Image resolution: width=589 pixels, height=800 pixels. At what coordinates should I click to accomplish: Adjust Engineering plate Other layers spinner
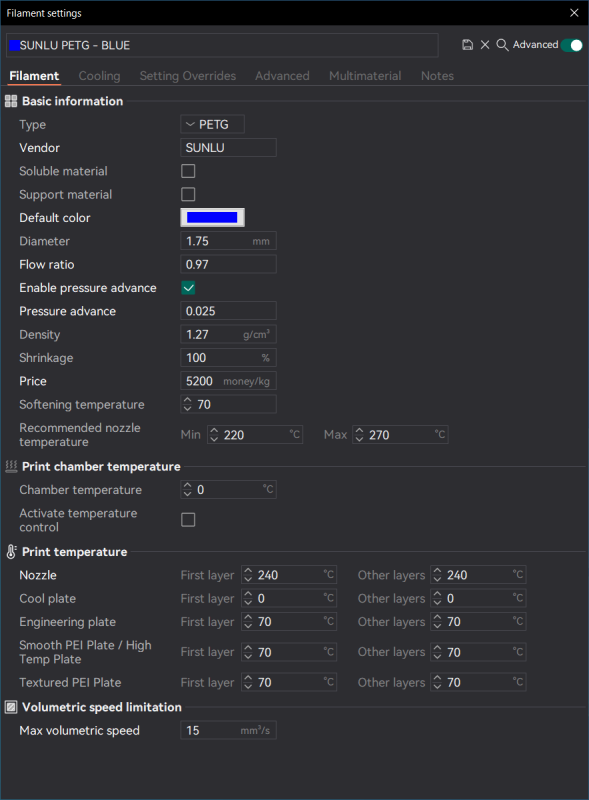point(437,622)
